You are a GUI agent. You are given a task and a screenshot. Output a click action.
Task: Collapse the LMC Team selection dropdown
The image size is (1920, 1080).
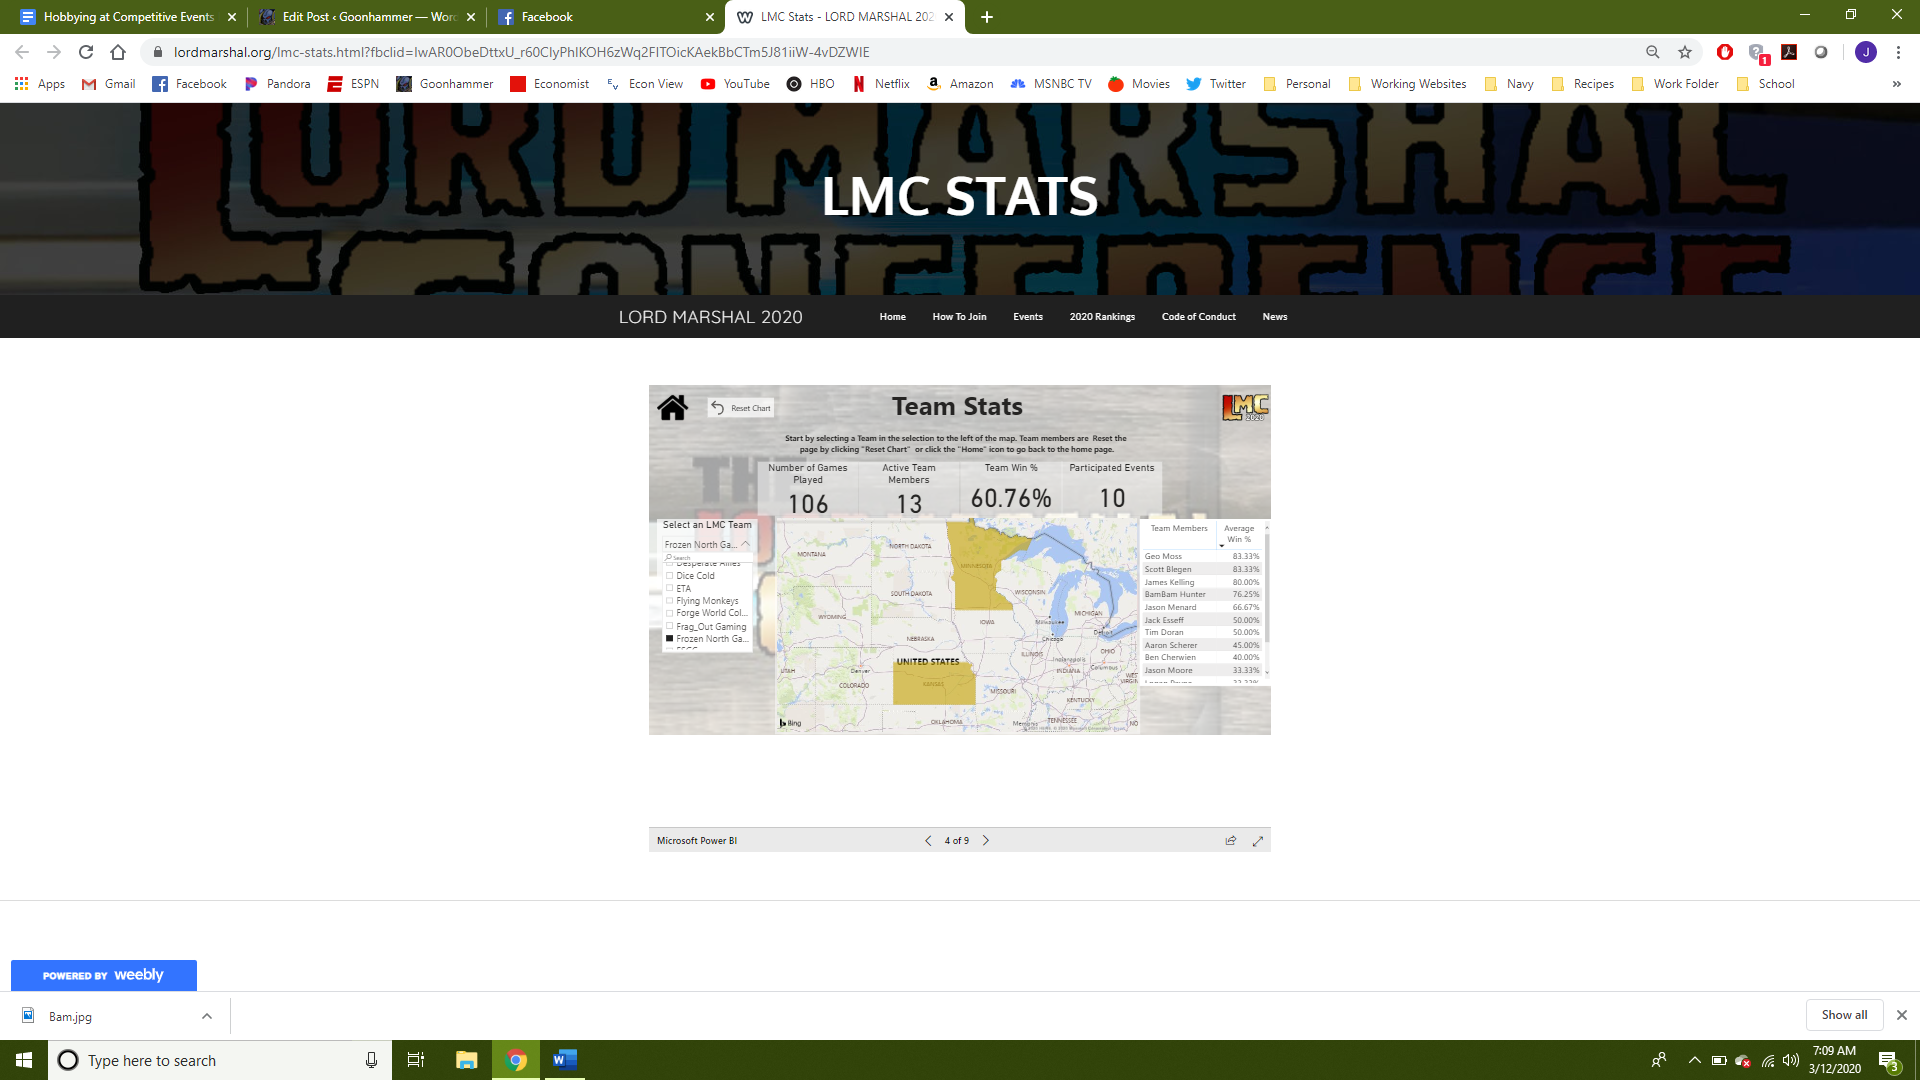[x=745, y=544]
